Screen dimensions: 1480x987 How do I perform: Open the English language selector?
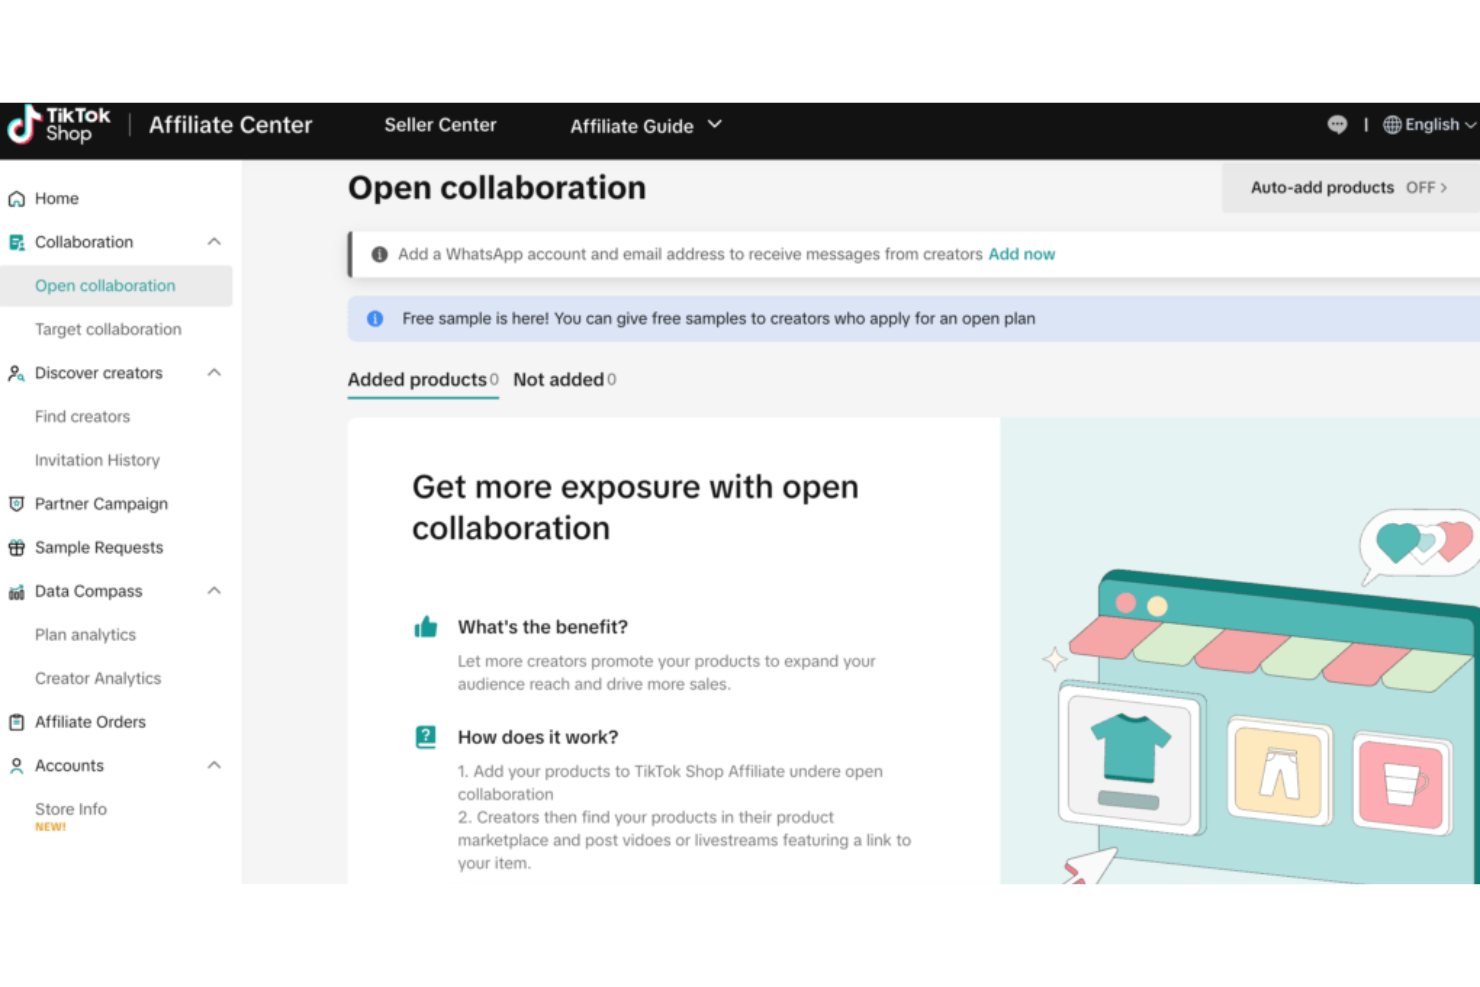click(x=1429, y=125)
